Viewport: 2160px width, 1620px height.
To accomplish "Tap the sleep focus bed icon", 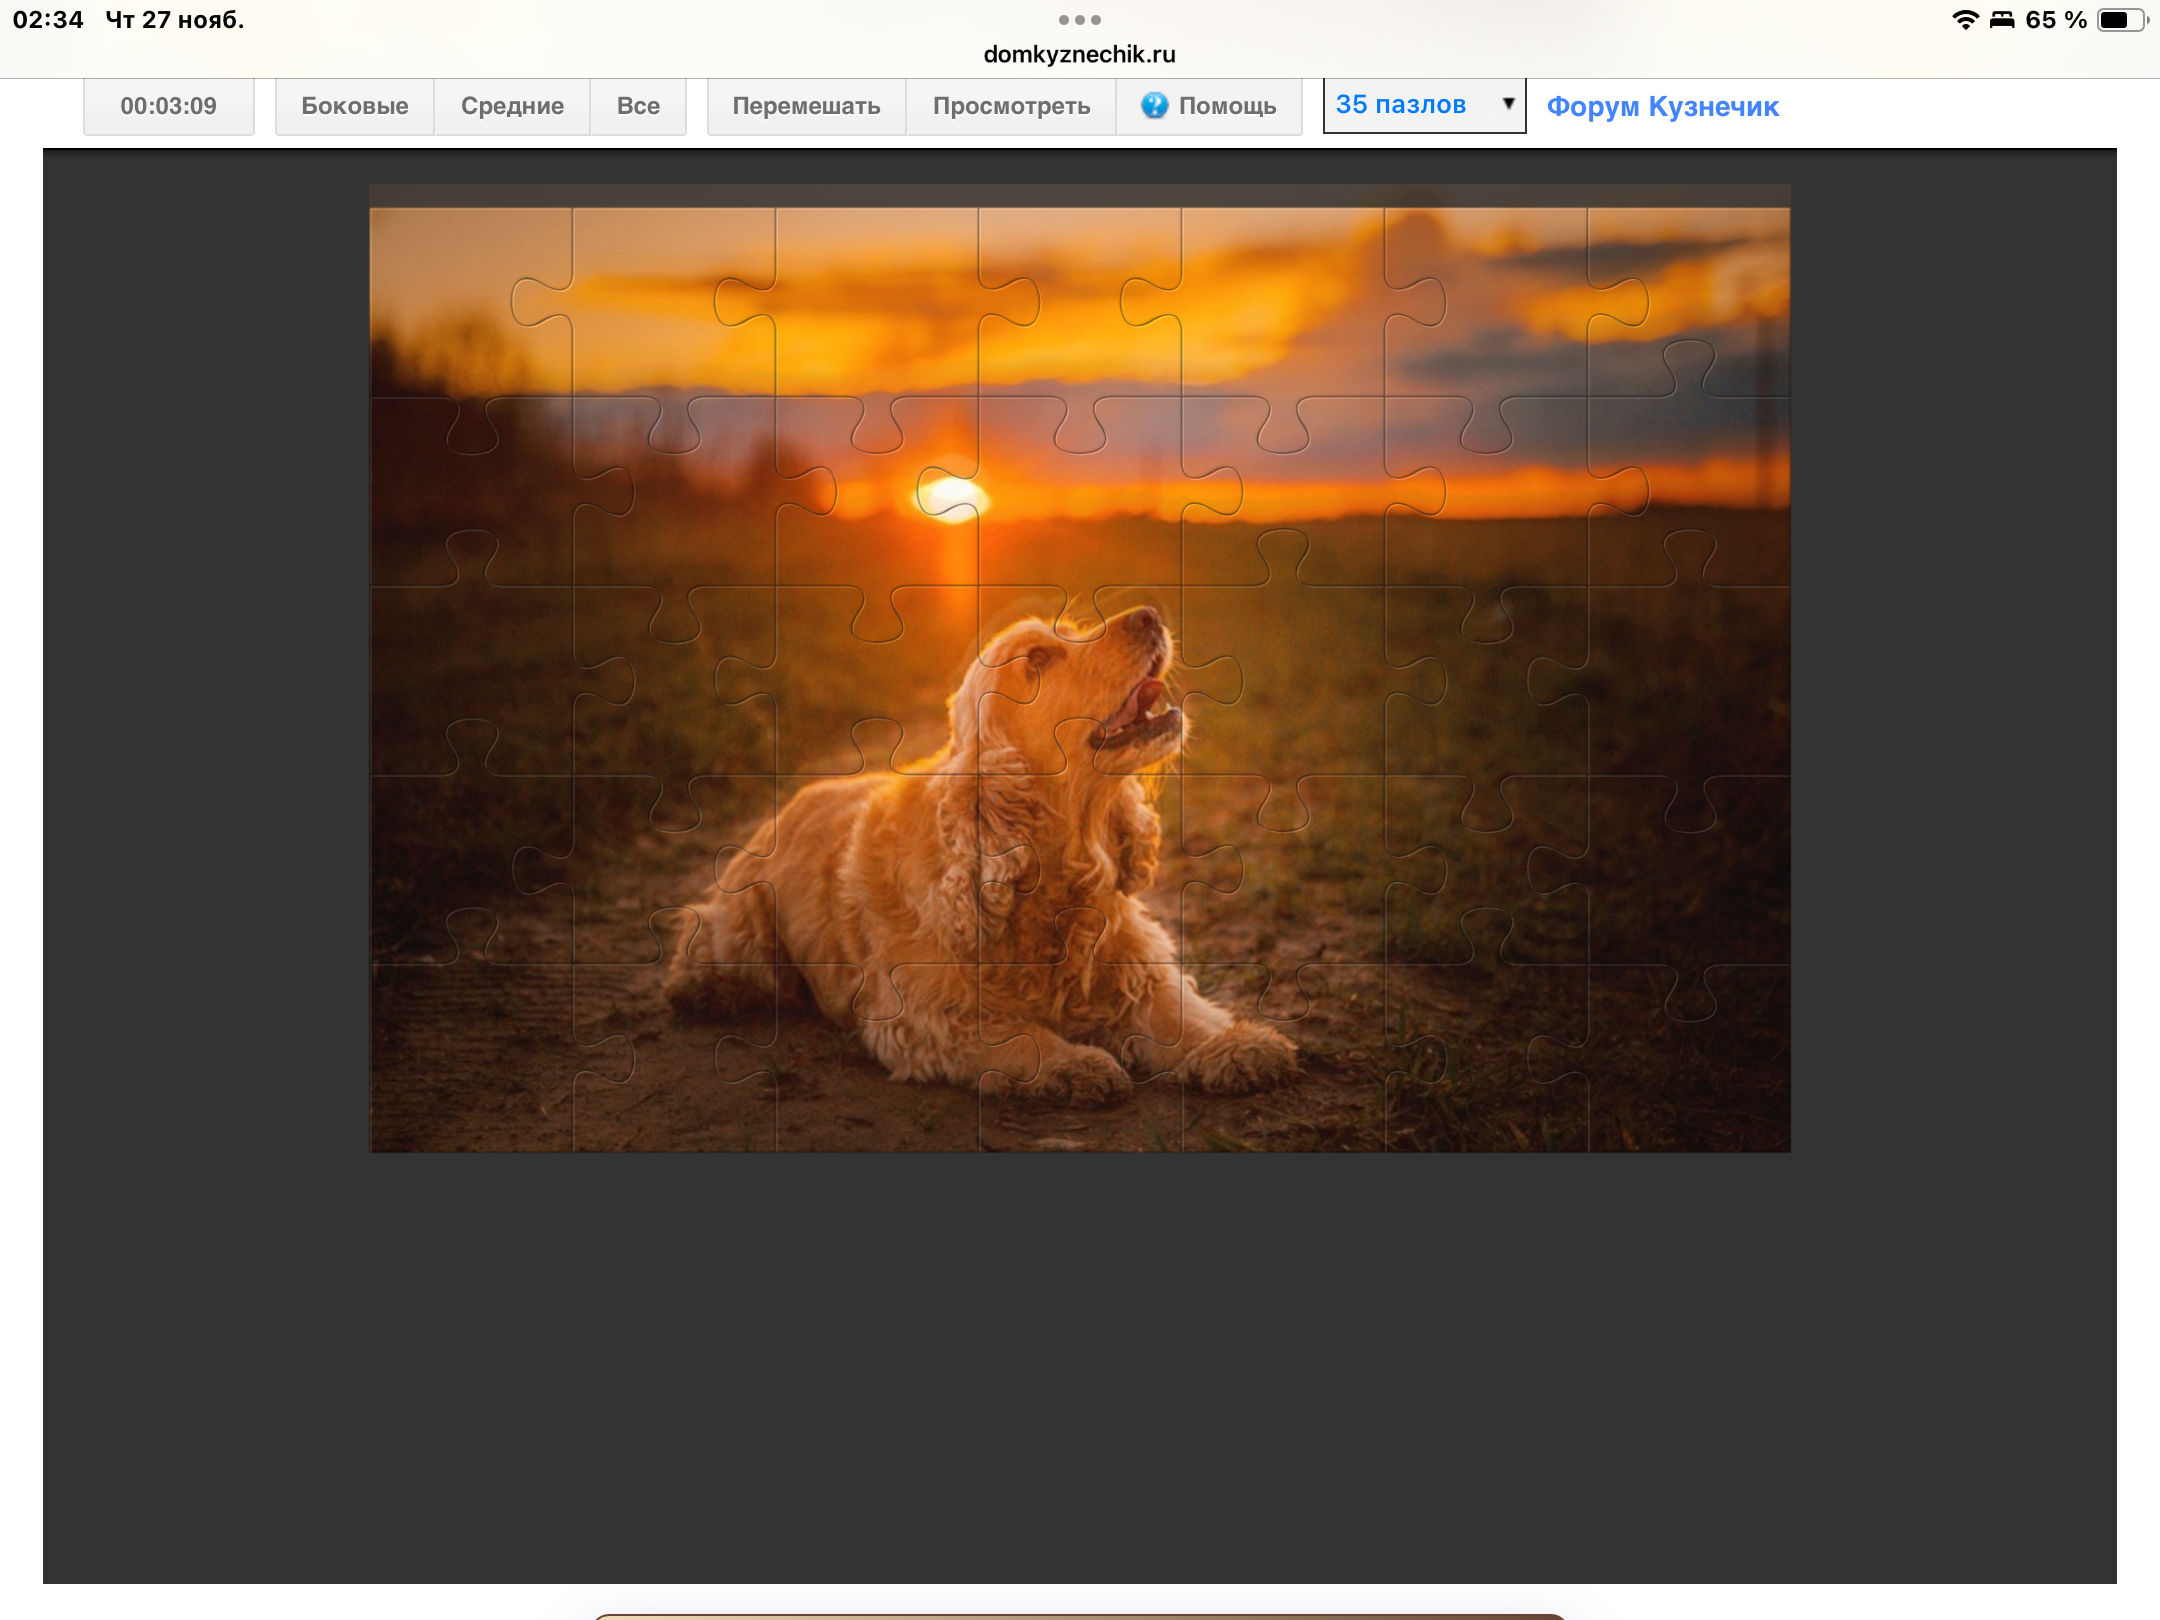I will pyautogui.click(x=2002, y=20).
